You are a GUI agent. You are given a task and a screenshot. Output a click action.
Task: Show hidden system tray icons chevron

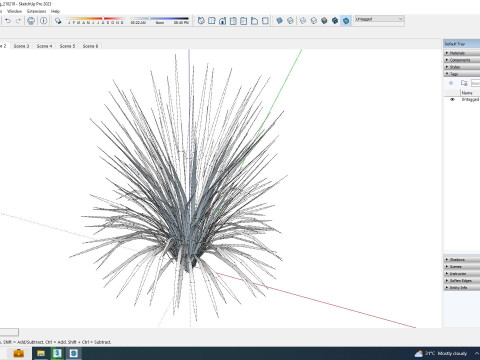[476, 353]
